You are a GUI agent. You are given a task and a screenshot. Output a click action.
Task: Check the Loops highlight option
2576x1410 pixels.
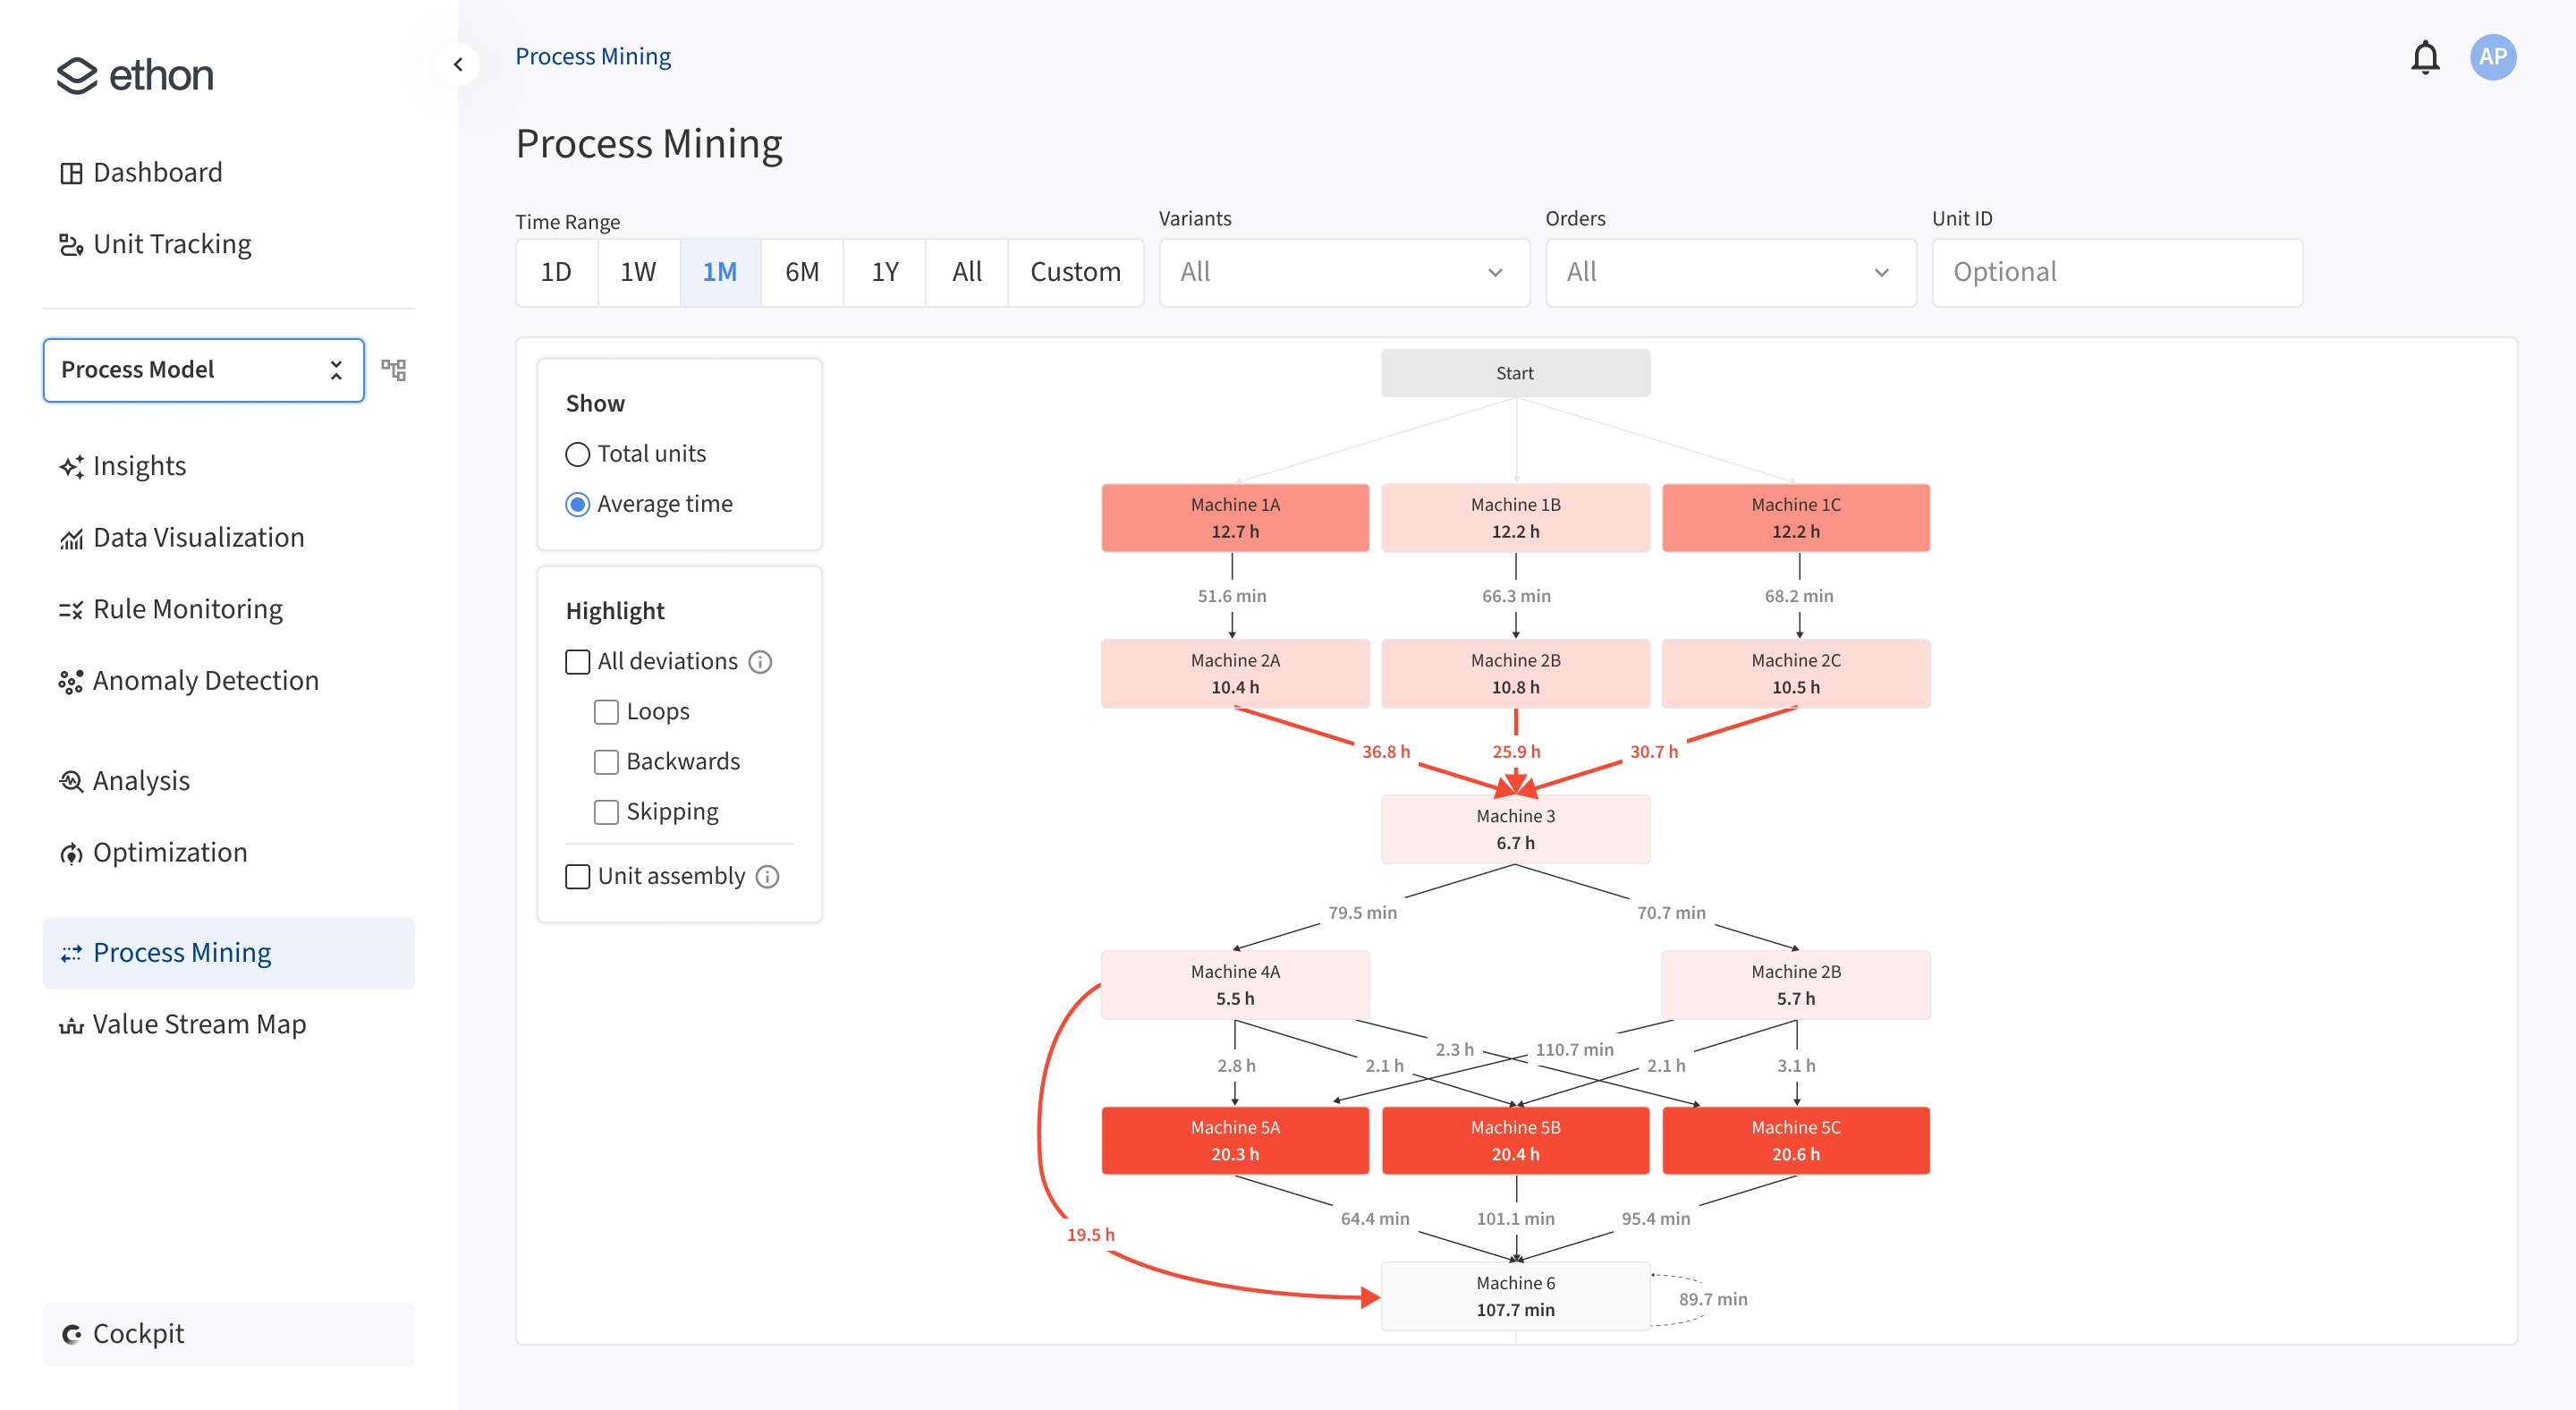[606, 711]
